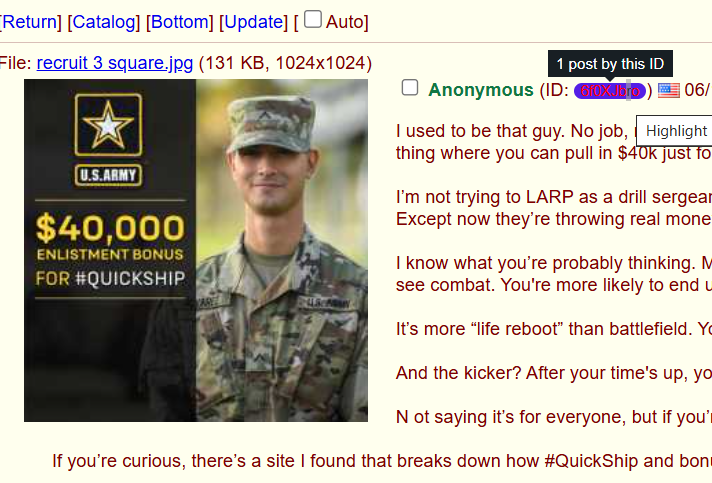712x483 pixels.
Task: Click the Anonymous poster name
Action: (480, 90)
